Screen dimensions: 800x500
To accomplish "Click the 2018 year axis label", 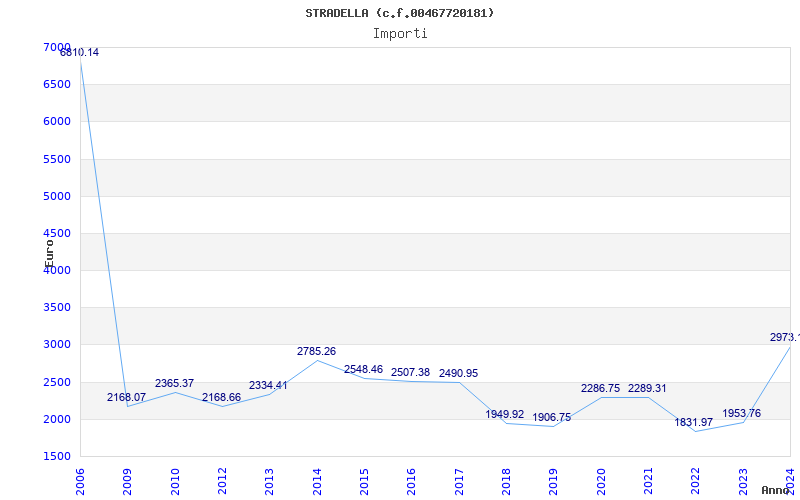I will pyautogui.click(x=506, y=482).
